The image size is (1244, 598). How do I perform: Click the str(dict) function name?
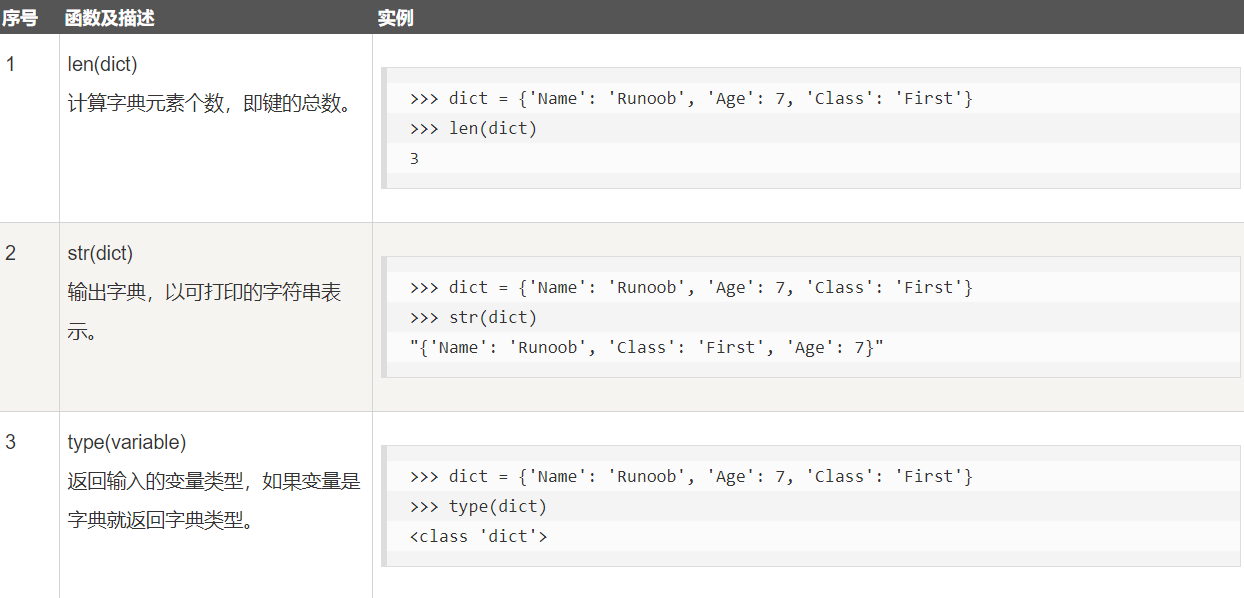click(100, 253)
